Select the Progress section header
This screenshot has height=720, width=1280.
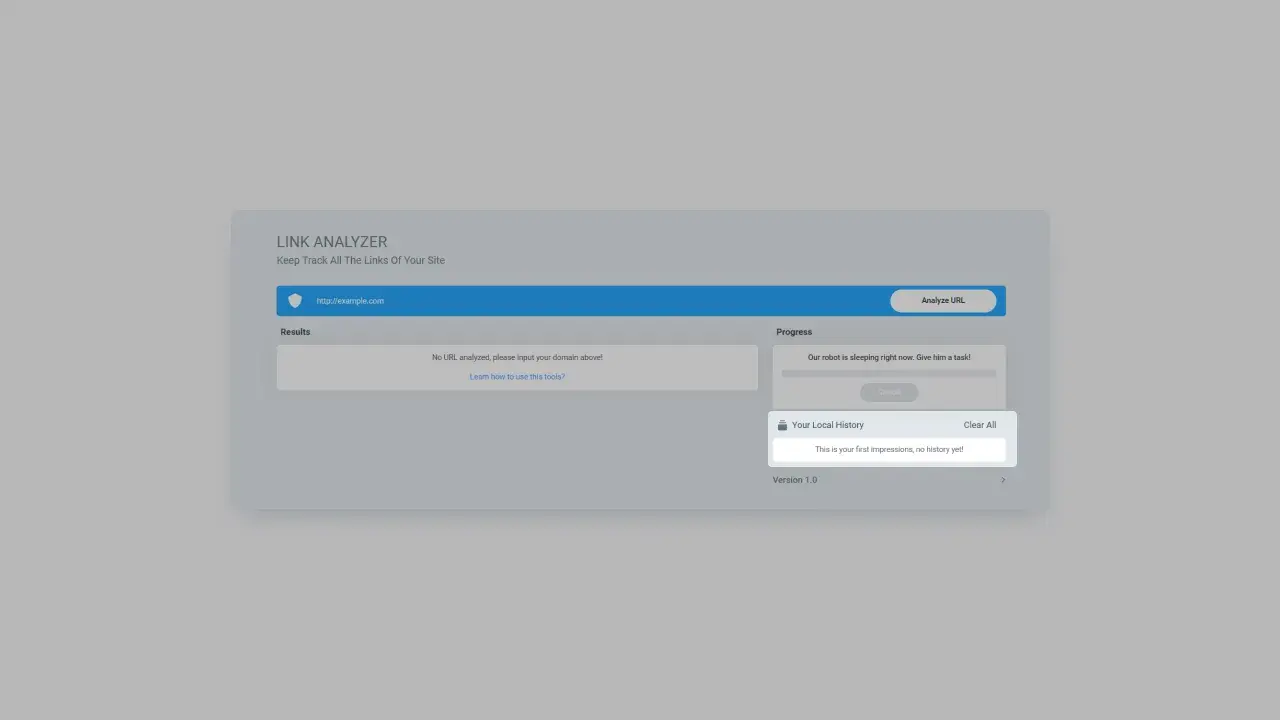(x=793, y=331)
